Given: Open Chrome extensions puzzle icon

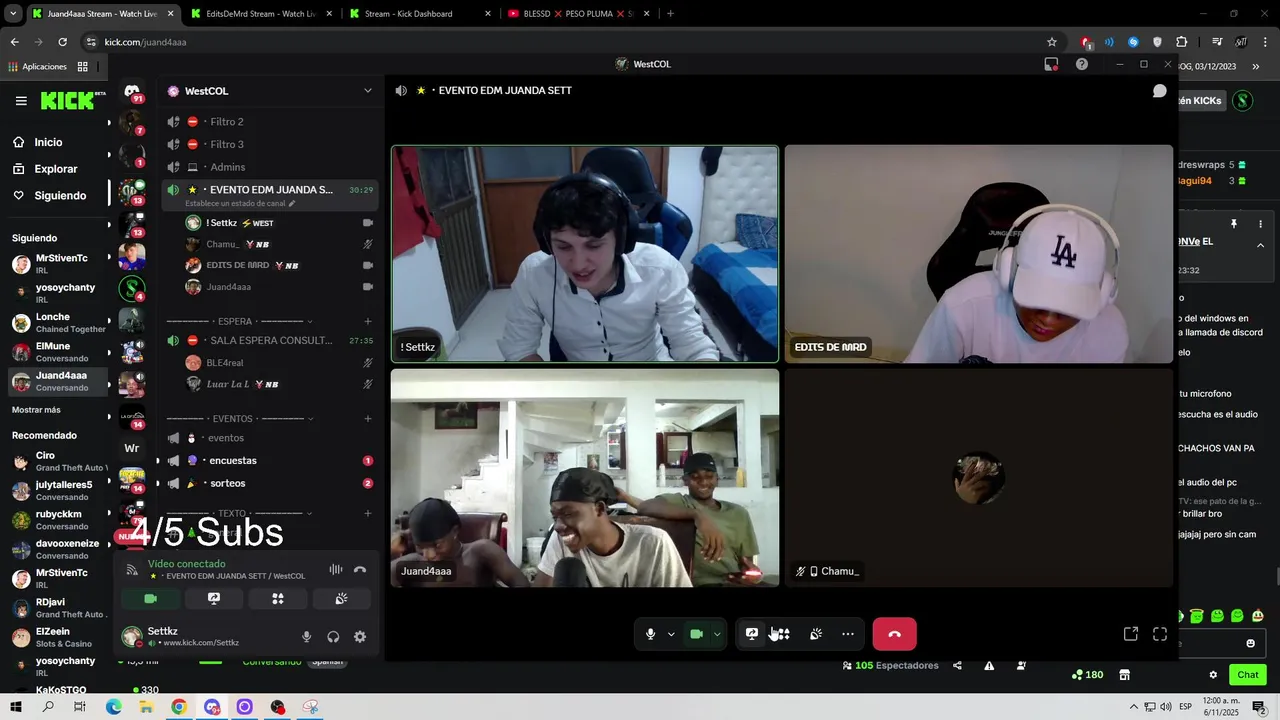Looking at the screenshot, I should click(x=1182, y=42).
